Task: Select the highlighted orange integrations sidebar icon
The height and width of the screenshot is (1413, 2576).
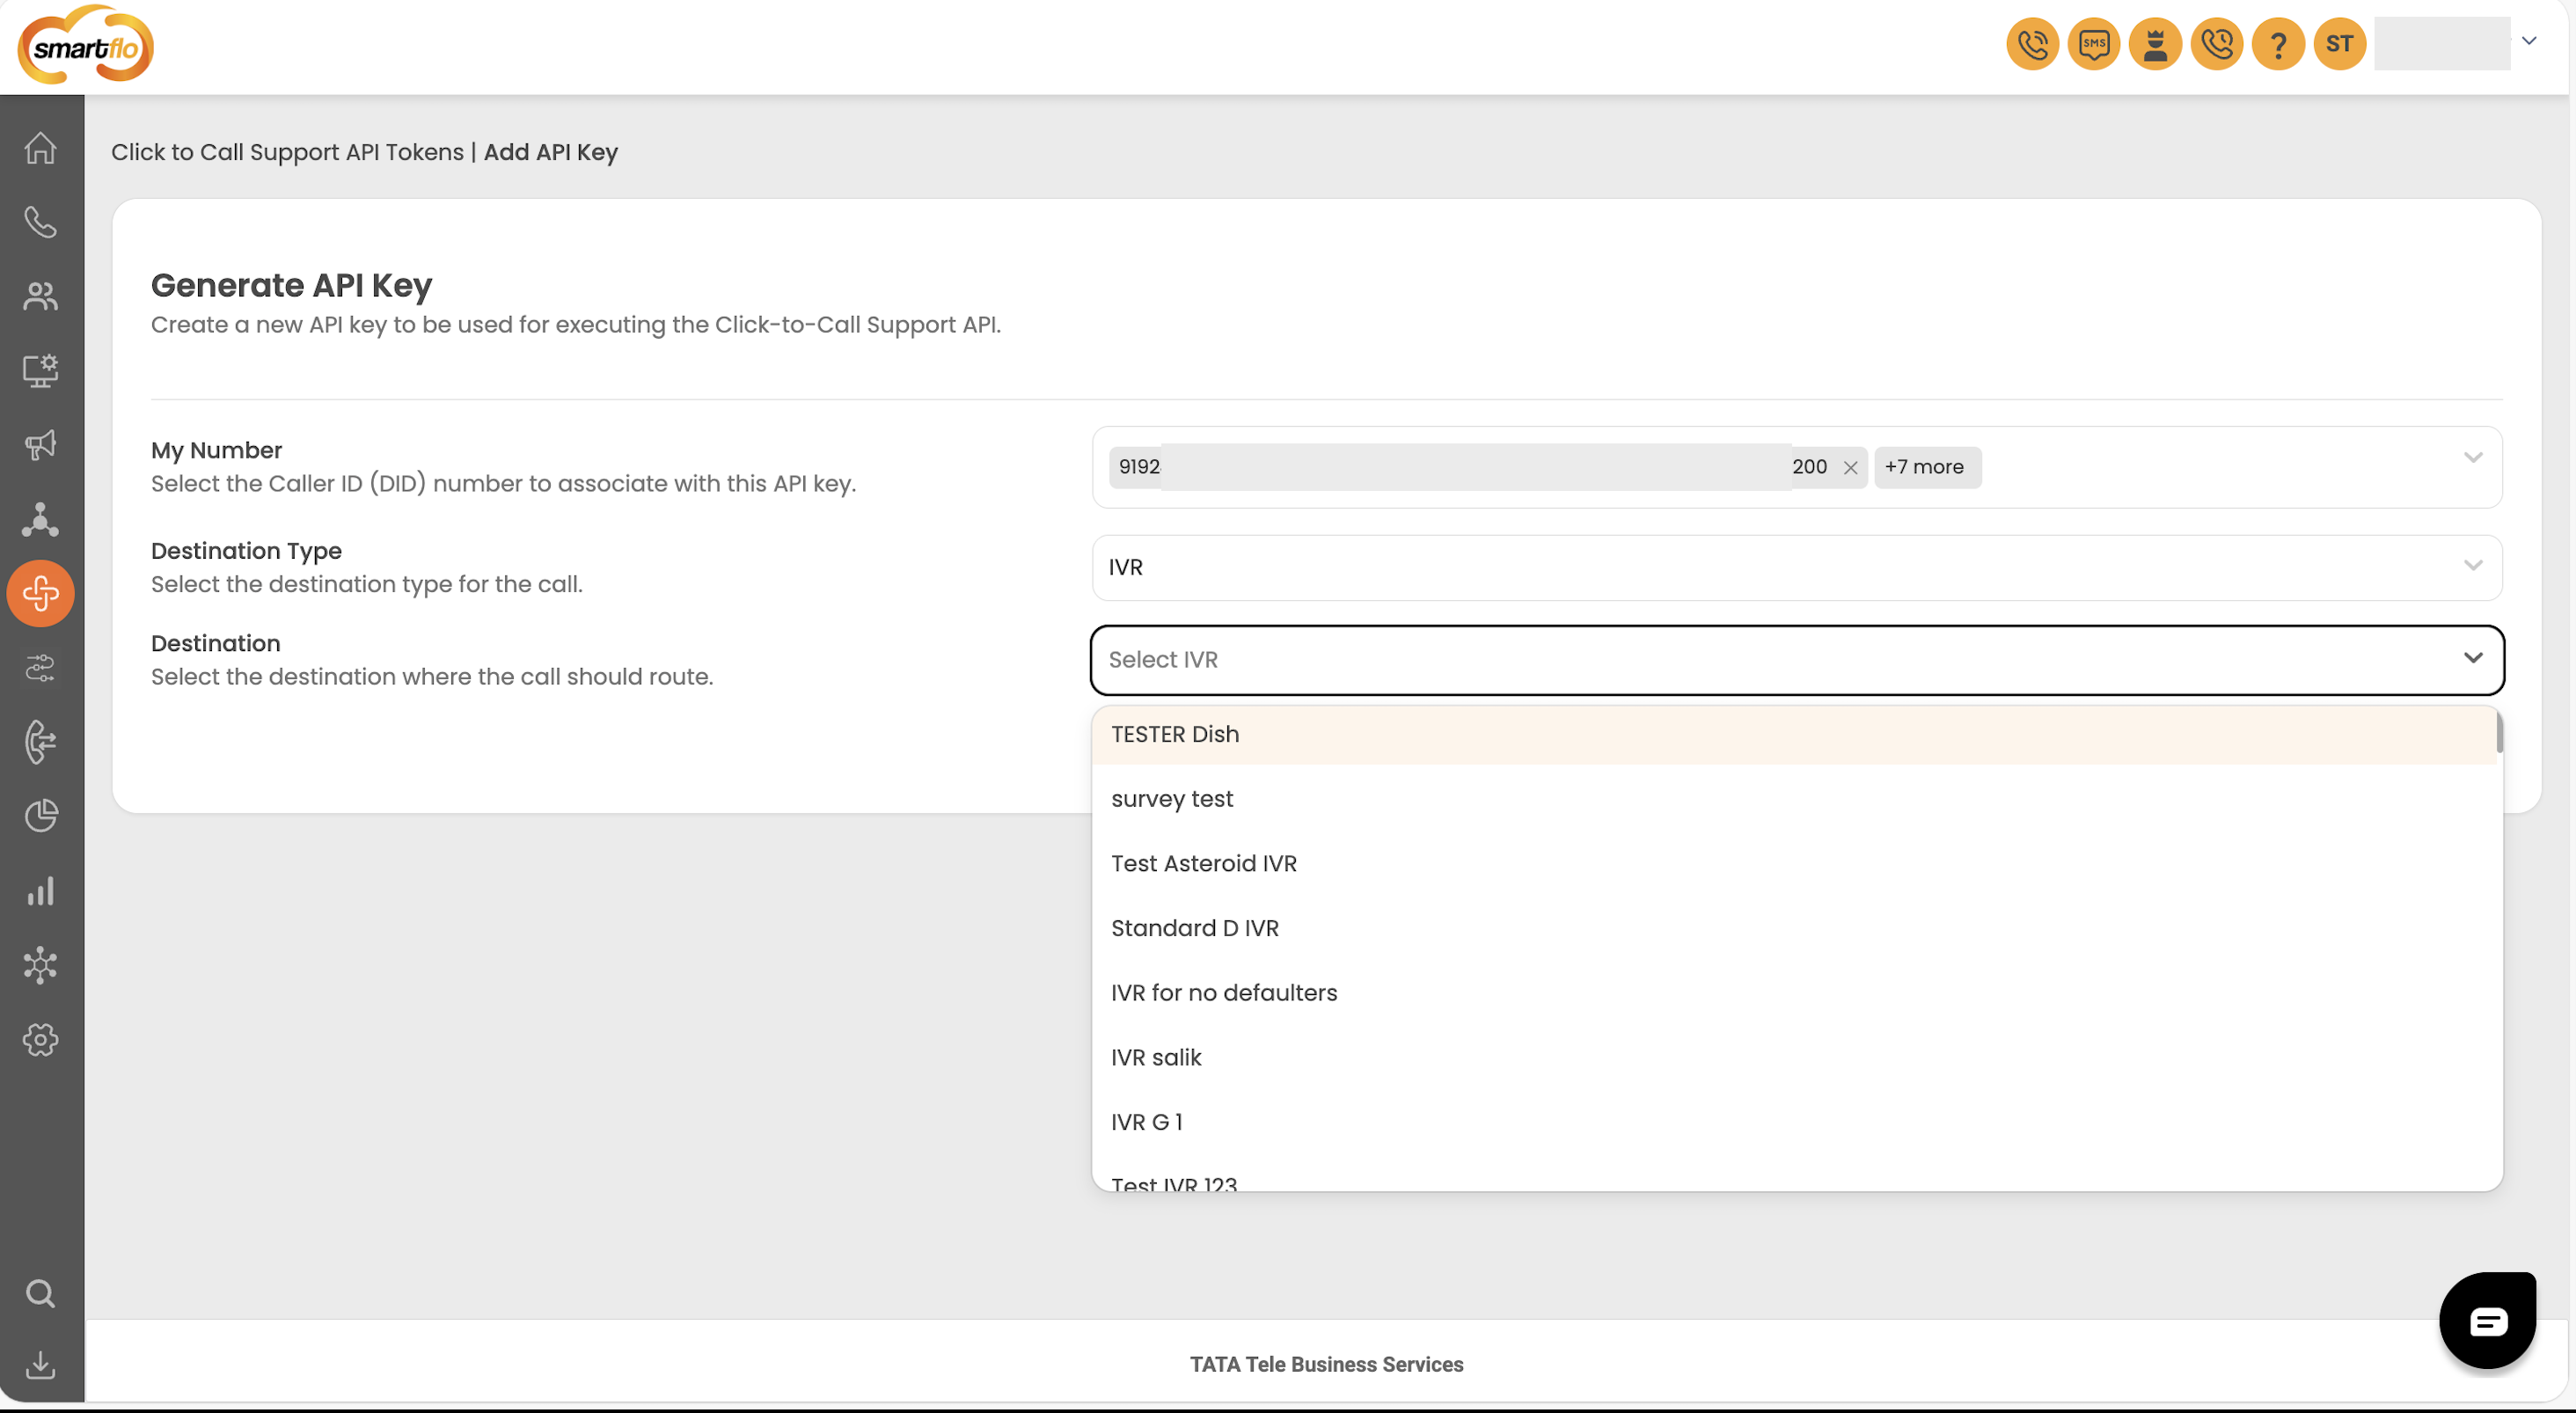Action: (x=41, y=594)
